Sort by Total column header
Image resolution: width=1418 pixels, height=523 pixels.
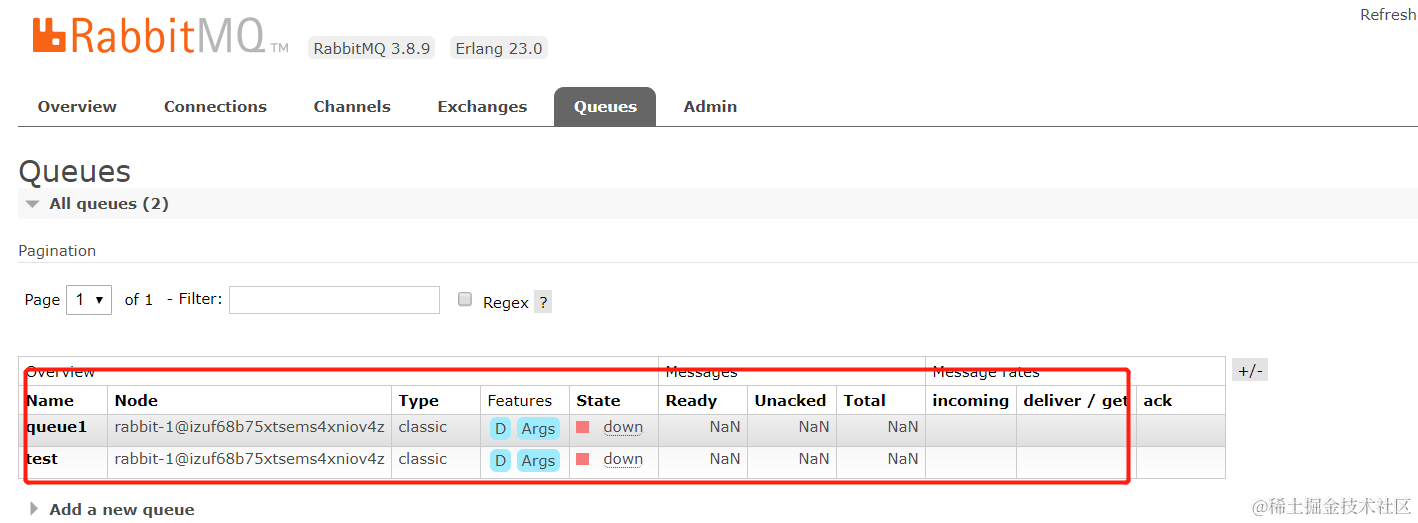click(x=864, y=401)
